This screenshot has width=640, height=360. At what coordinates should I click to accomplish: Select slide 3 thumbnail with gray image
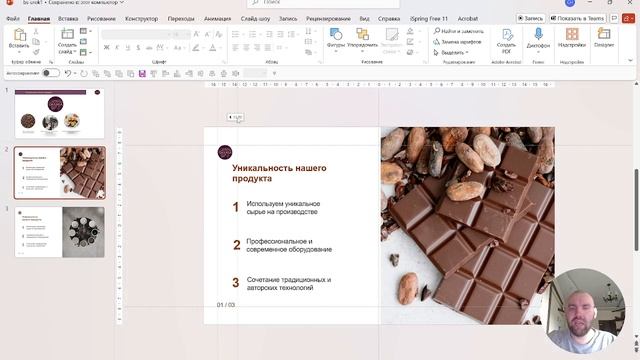click(x=60, y=232)
